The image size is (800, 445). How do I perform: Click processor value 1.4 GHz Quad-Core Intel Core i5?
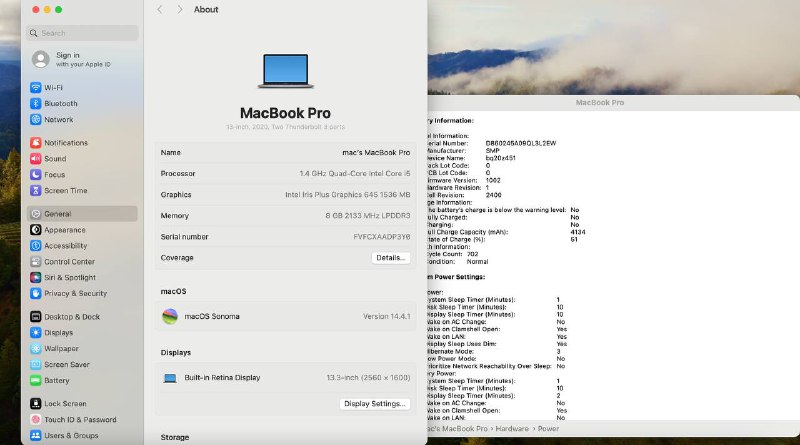(355, 174)
